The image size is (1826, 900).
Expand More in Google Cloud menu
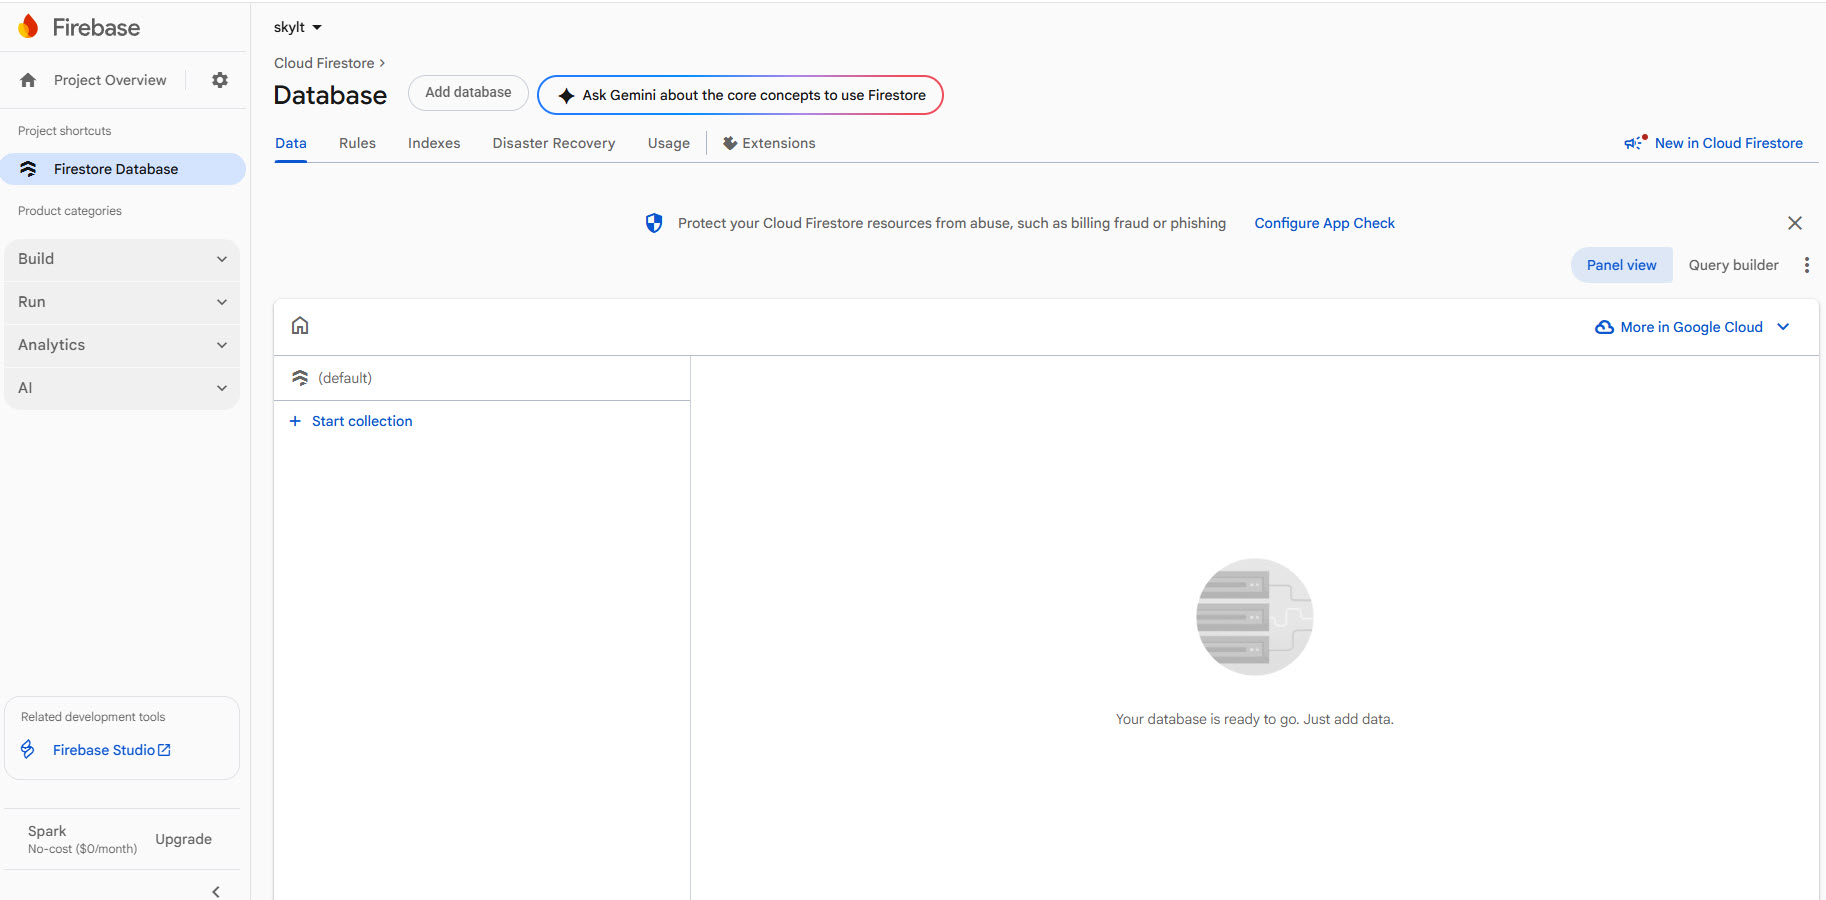pyautogui.click(x=1692, y=327)
